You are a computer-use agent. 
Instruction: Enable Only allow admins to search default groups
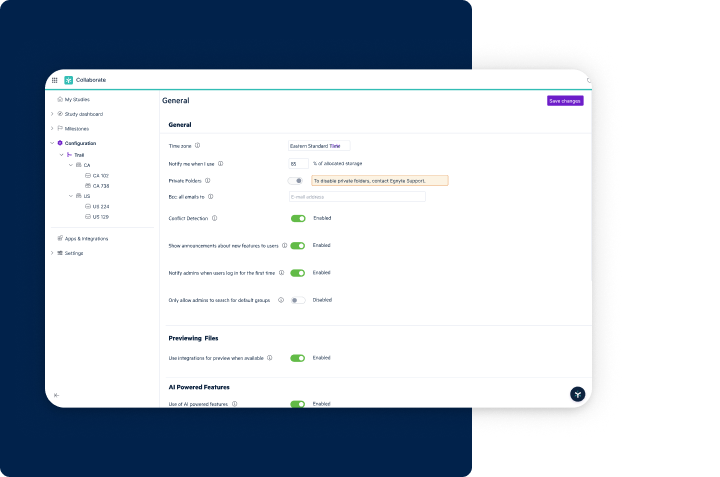click(298, 300)
